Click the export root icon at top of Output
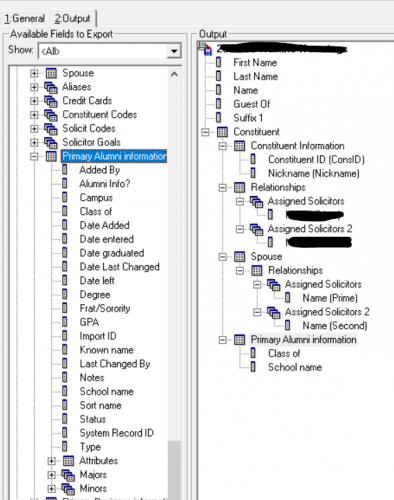This screenshot has height=500, width=394. tap(206, 49)
